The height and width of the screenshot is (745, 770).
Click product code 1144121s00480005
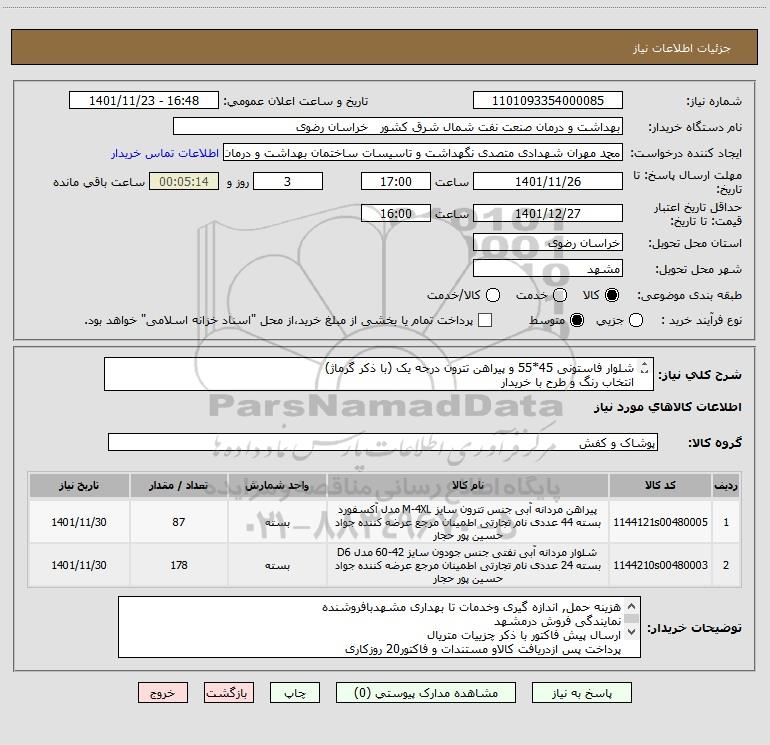660,522
